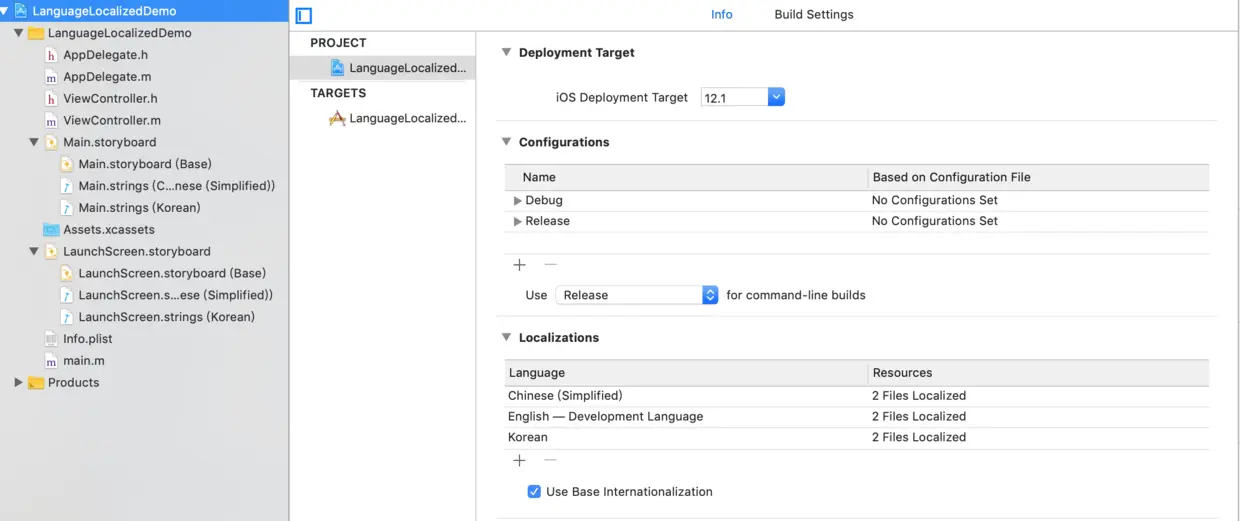Click the add configuration plus button

[519, 265]
